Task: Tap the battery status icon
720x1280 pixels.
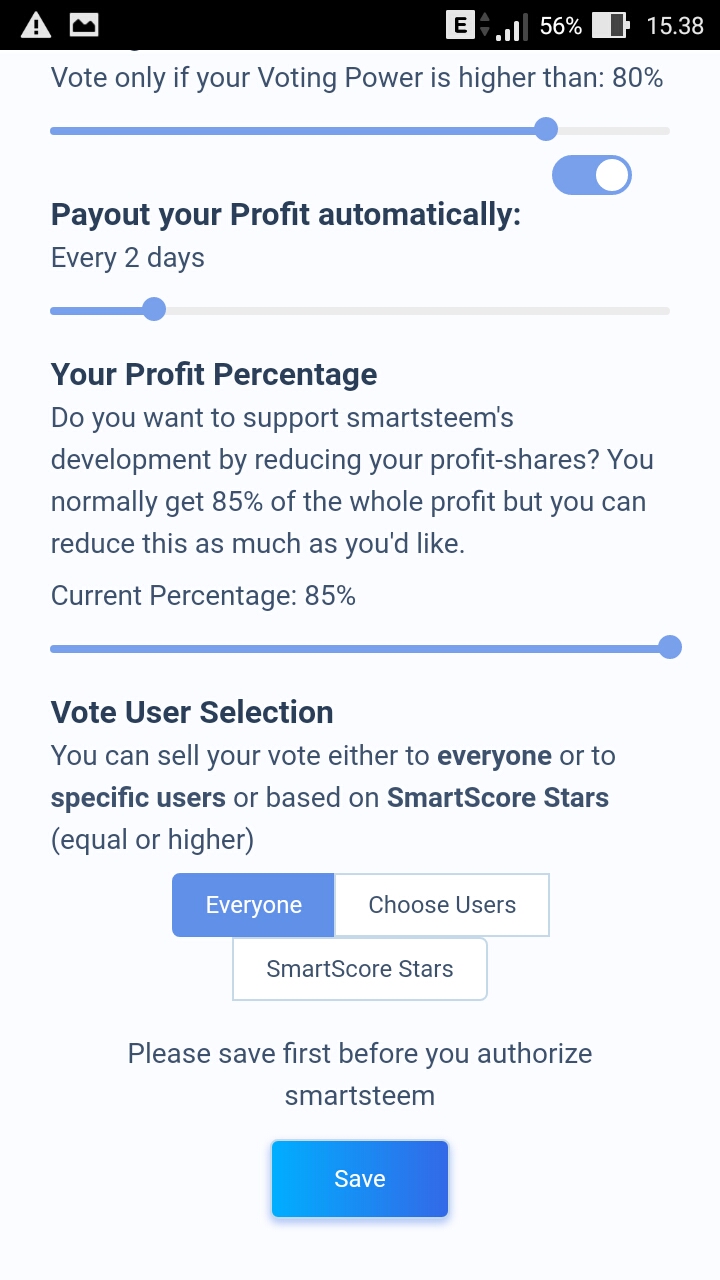Action: (x=609, y=25)
